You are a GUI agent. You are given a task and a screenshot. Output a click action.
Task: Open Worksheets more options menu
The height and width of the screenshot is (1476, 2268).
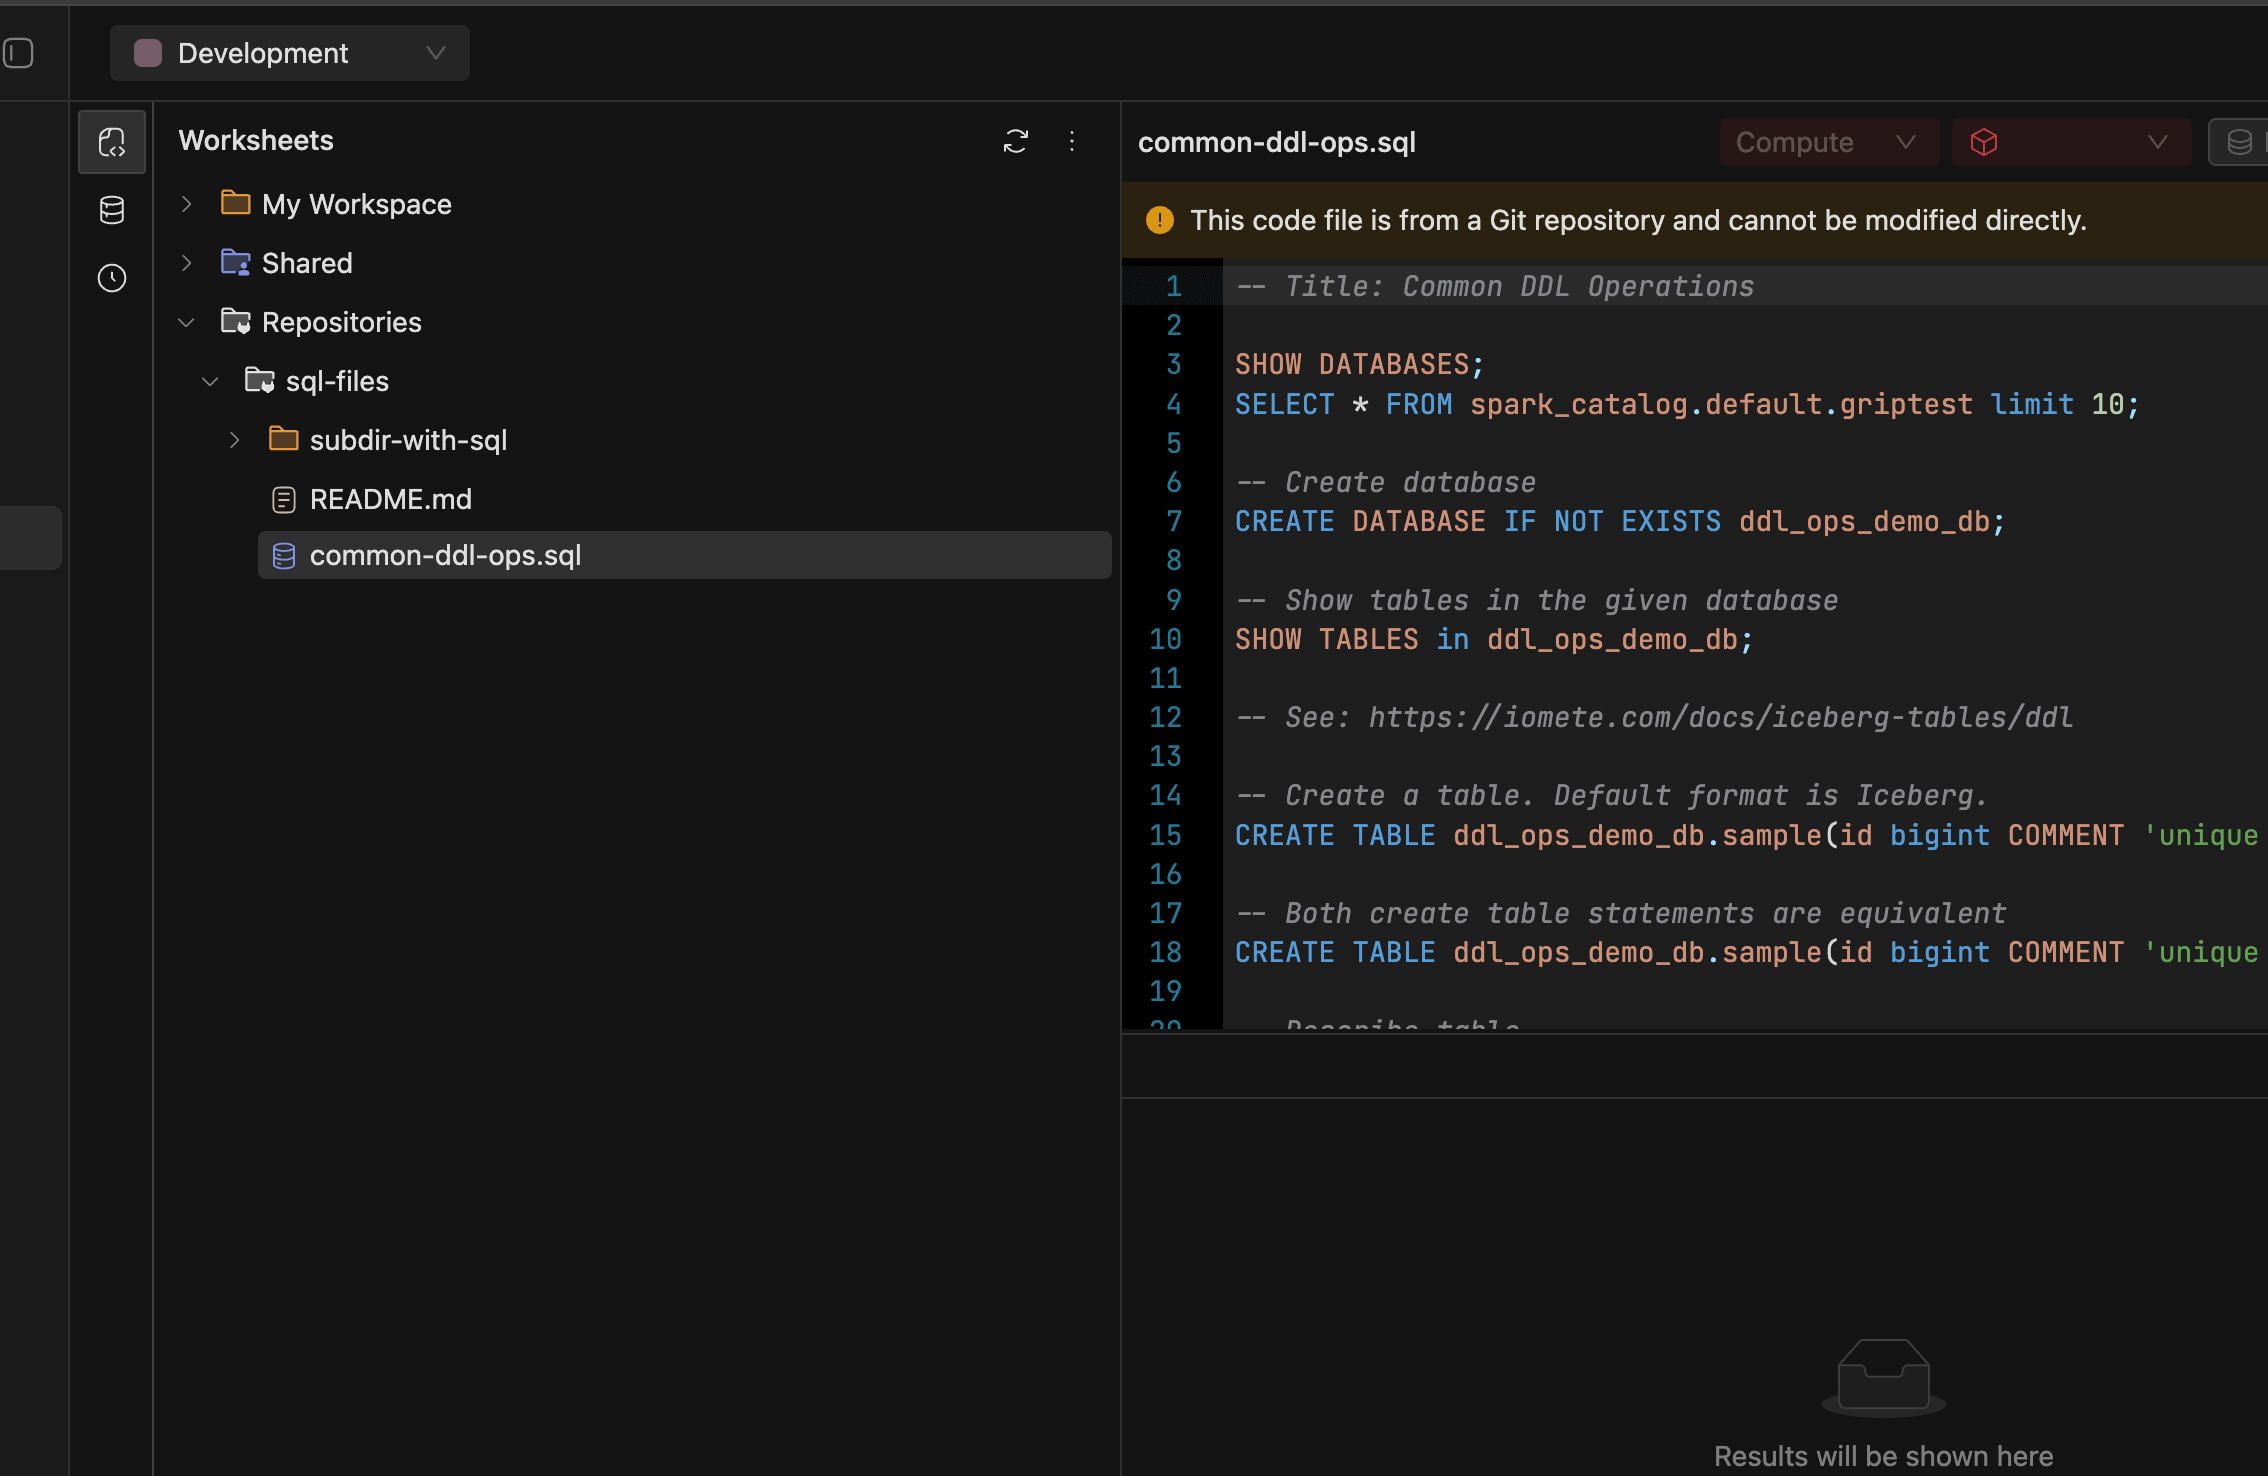(1072, 141)
